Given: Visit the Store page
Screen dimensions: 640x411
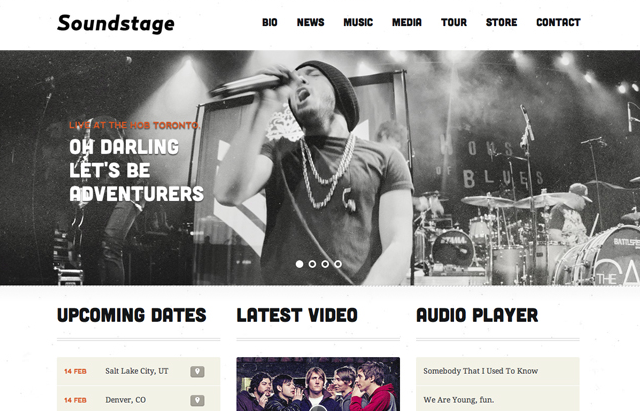Looking at the screenshot, I should point(502,22).
